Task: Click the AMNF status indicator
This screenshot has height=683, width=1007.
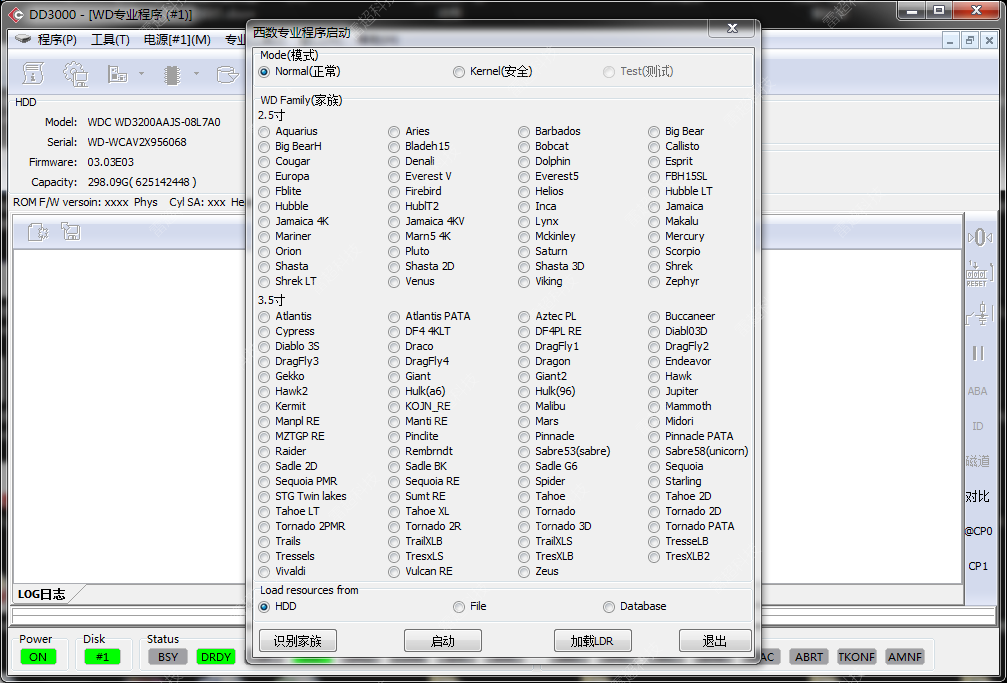Action: pyautogui.click(x=904, y=657)
